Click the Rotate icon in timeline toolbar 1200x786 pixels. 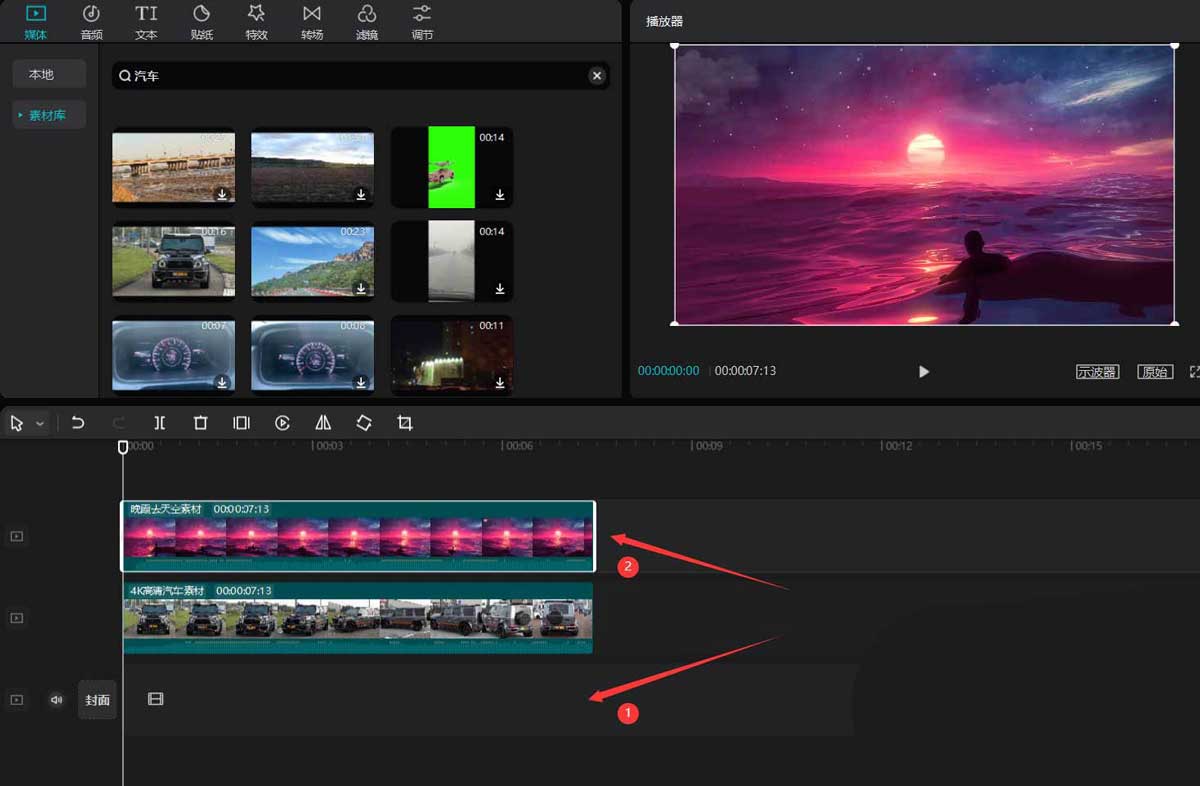[364, 423]
